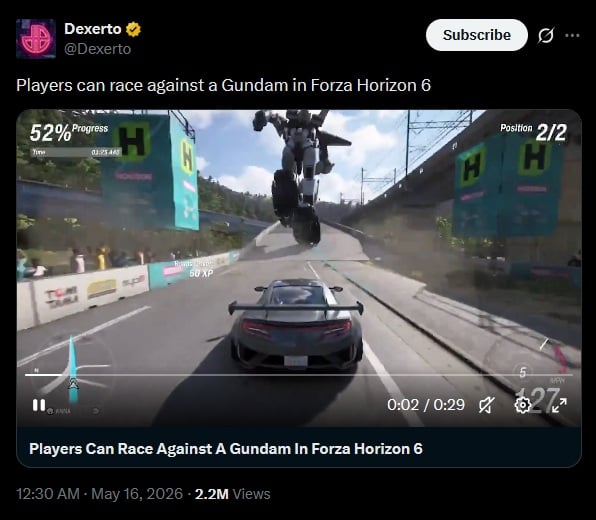Viewport: 596px width, 520px height.
Task: Open the Grok slashed-circle icon
Action: coord(545,35)
